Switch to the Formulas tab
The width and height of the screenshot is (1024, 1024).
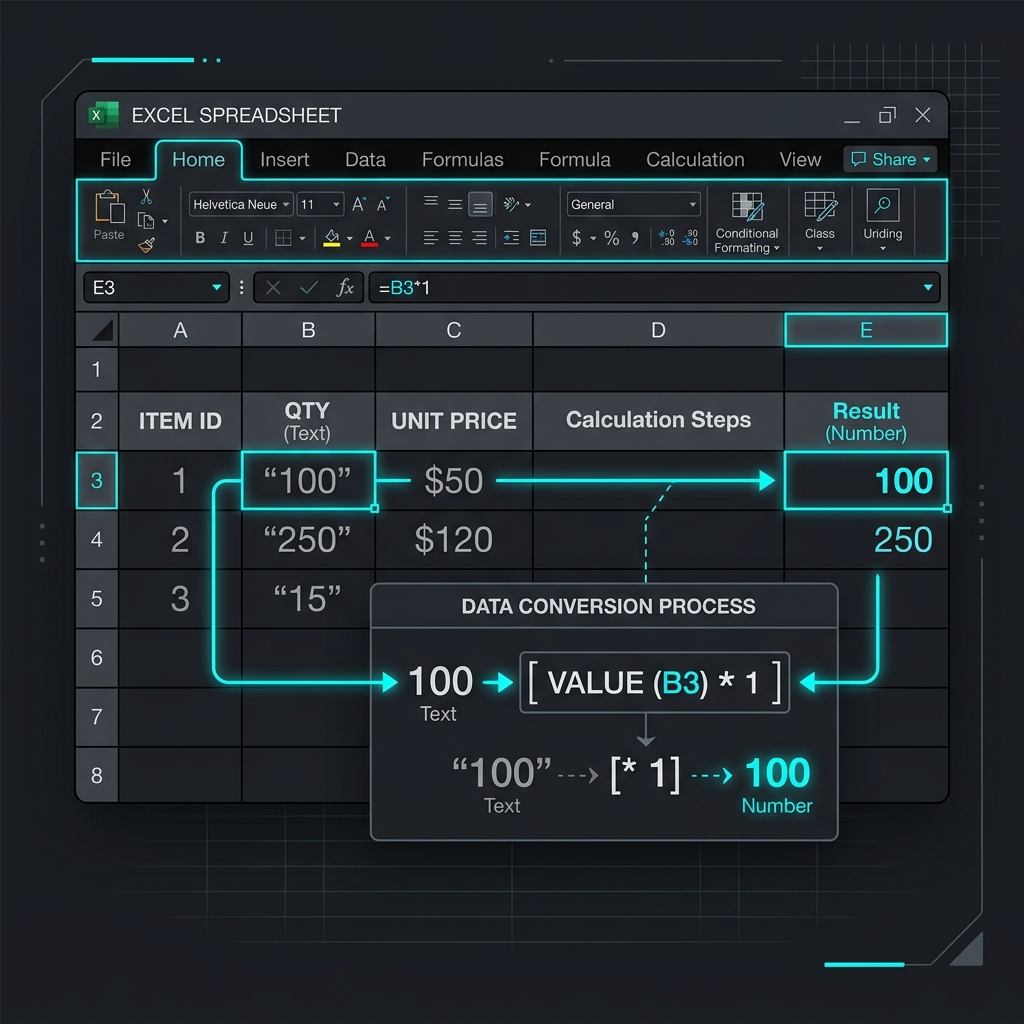462,159
